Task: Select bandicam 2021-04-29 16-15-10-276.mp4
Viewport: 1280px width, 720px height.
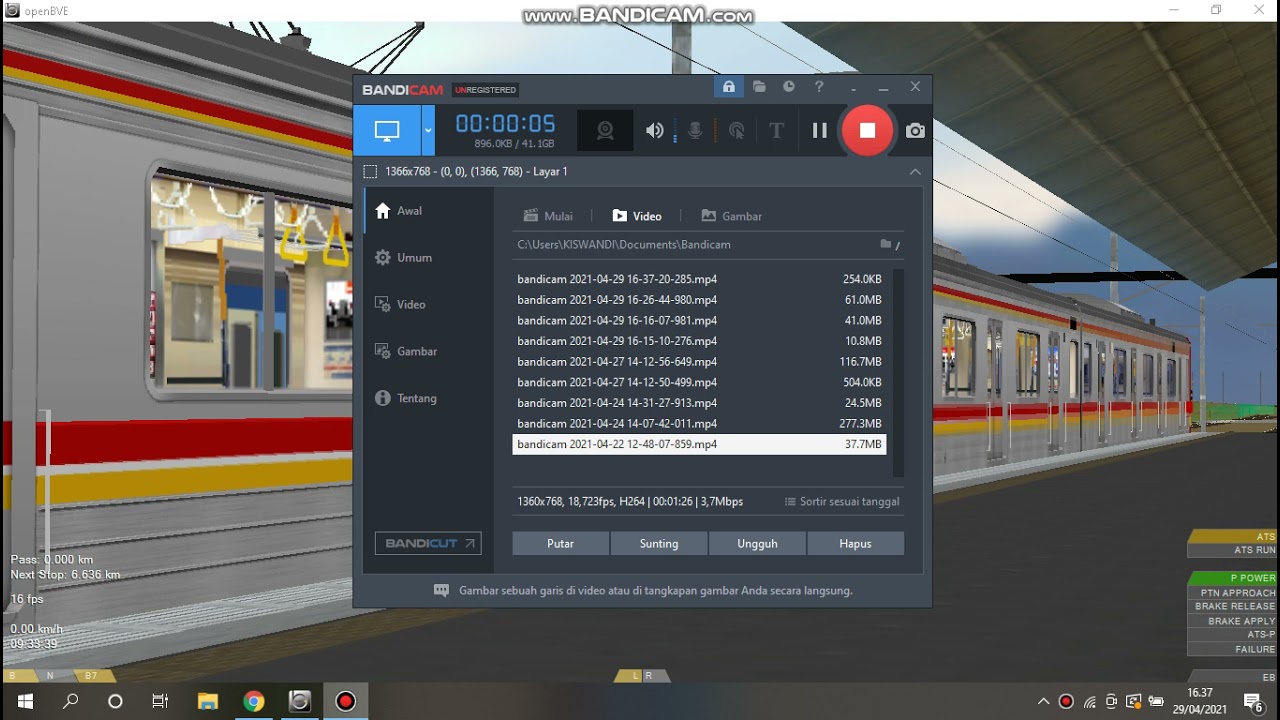Action: (x=699, y=341)
